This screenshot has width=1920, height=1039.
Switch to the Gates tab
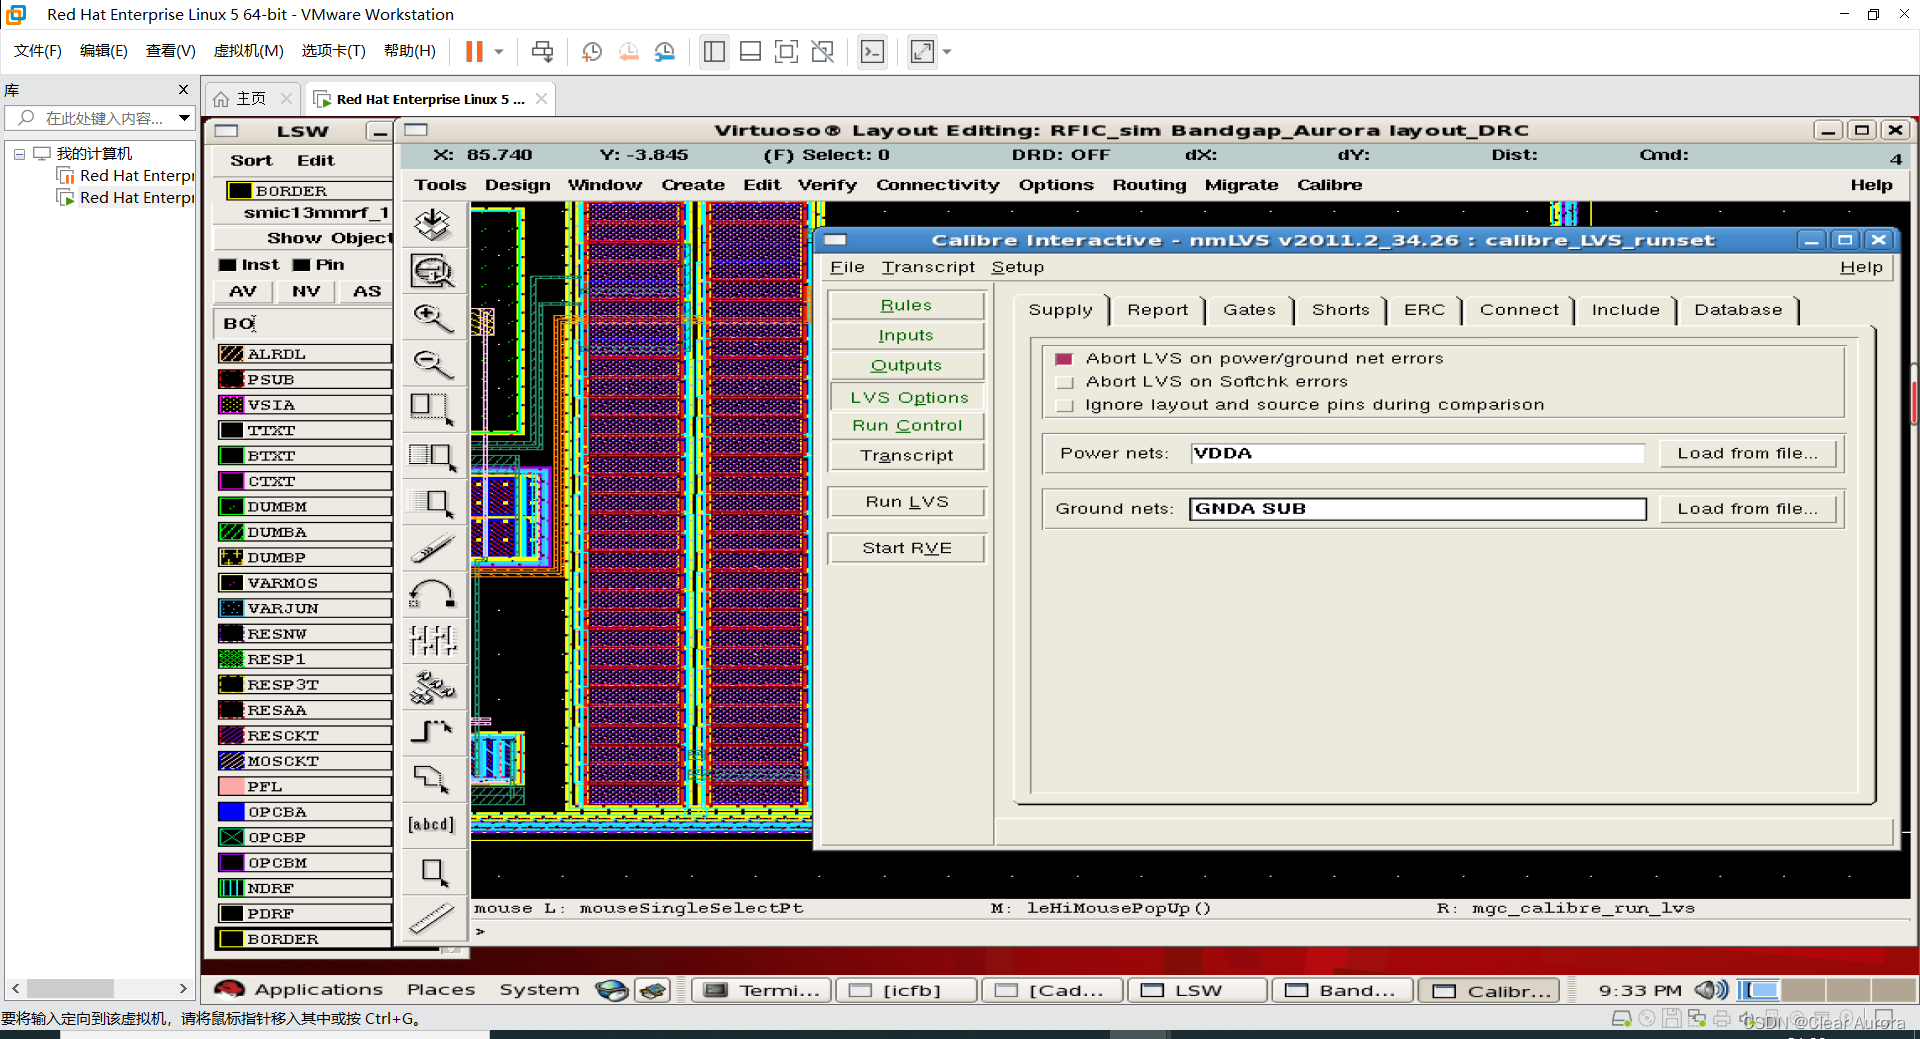point(1249,310)
